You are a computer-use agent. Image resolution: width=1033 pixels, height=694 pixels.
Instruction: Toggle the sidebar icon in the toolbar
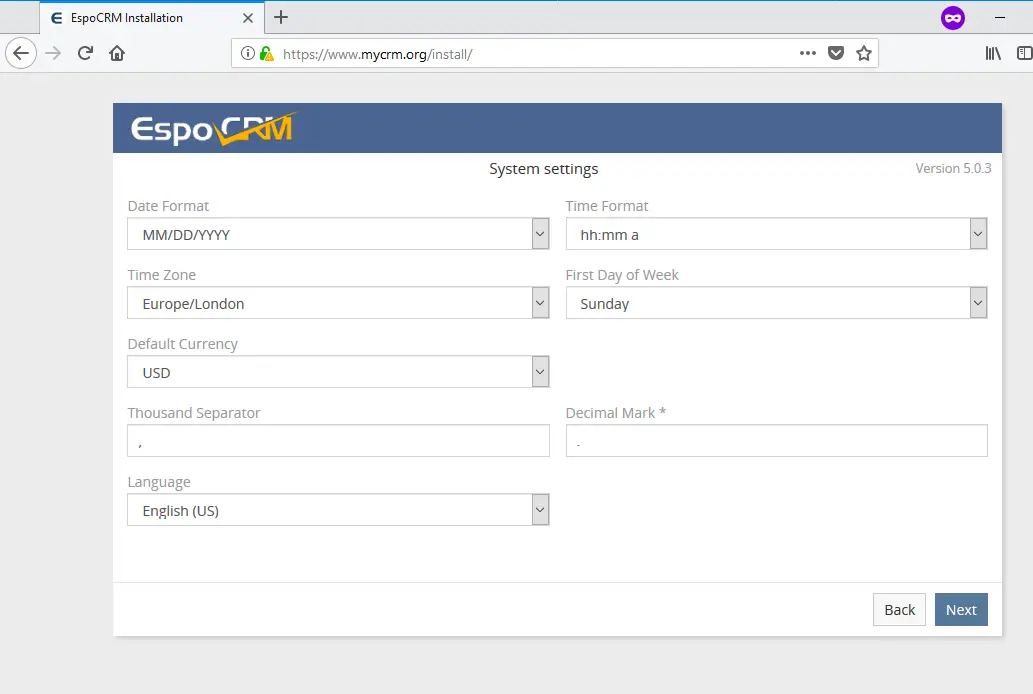pyautogui.click(x=1024, y=53)
